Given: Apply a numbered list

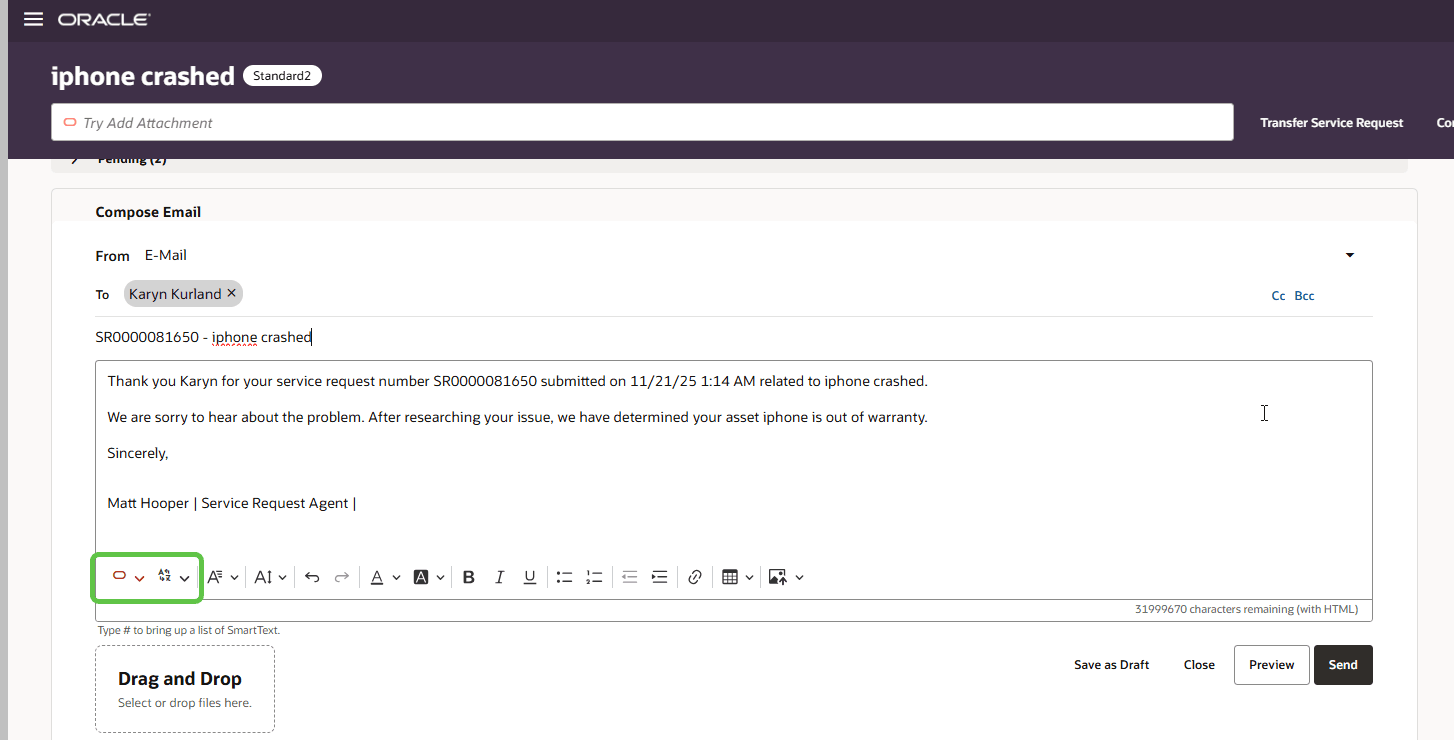Looking at the screenshot, I should (x=594, y=577).
